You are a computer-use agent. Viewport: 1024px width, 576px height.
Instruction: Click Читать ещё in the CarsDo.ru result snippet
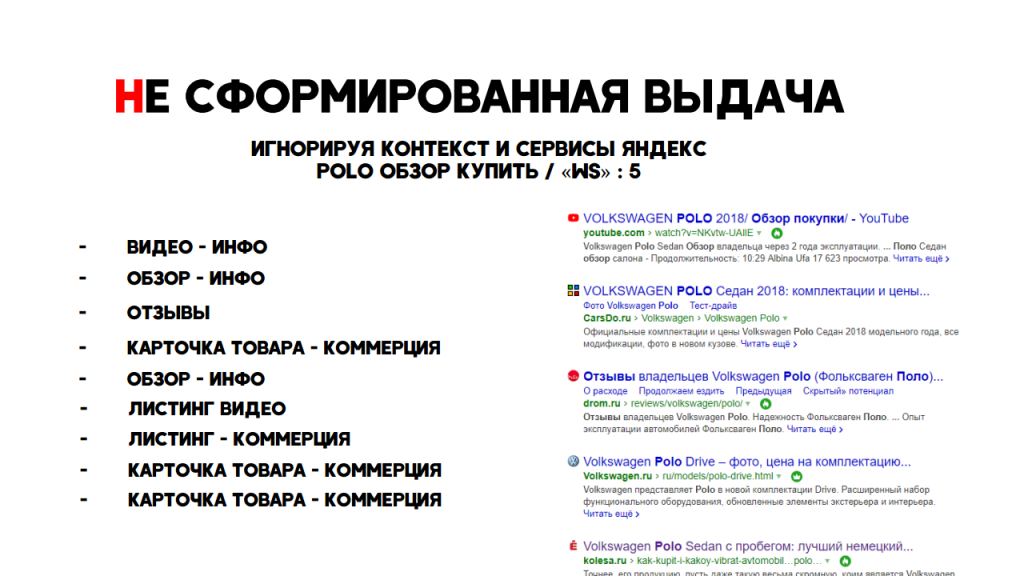[x=769, y=344]
